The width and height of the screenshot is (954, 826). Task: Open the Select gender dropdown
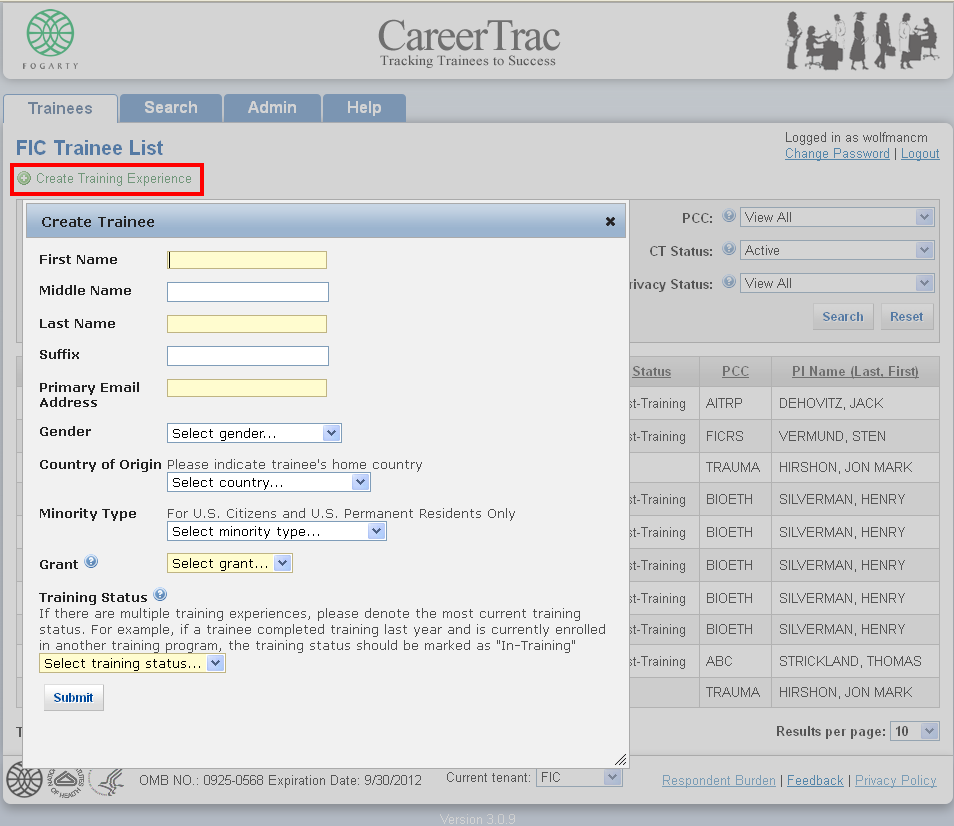point(254,434)
